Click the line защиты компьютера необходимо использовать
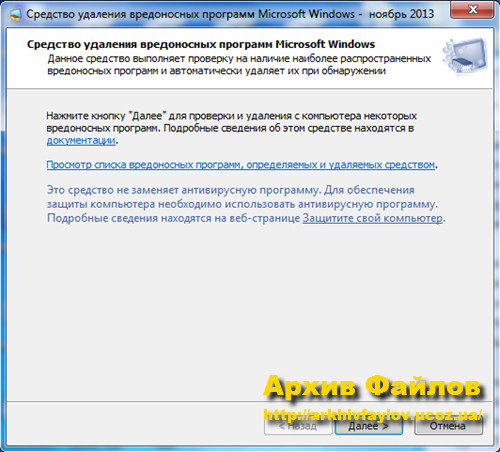This screenshot has height=452, width=500. point(242,204)
